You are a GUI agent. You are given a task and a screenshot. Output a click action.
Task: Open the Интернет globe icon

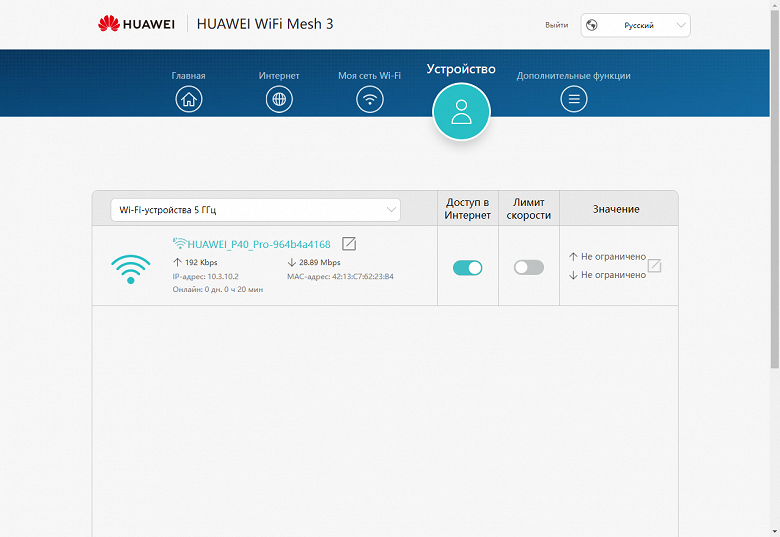pos(279,99)
